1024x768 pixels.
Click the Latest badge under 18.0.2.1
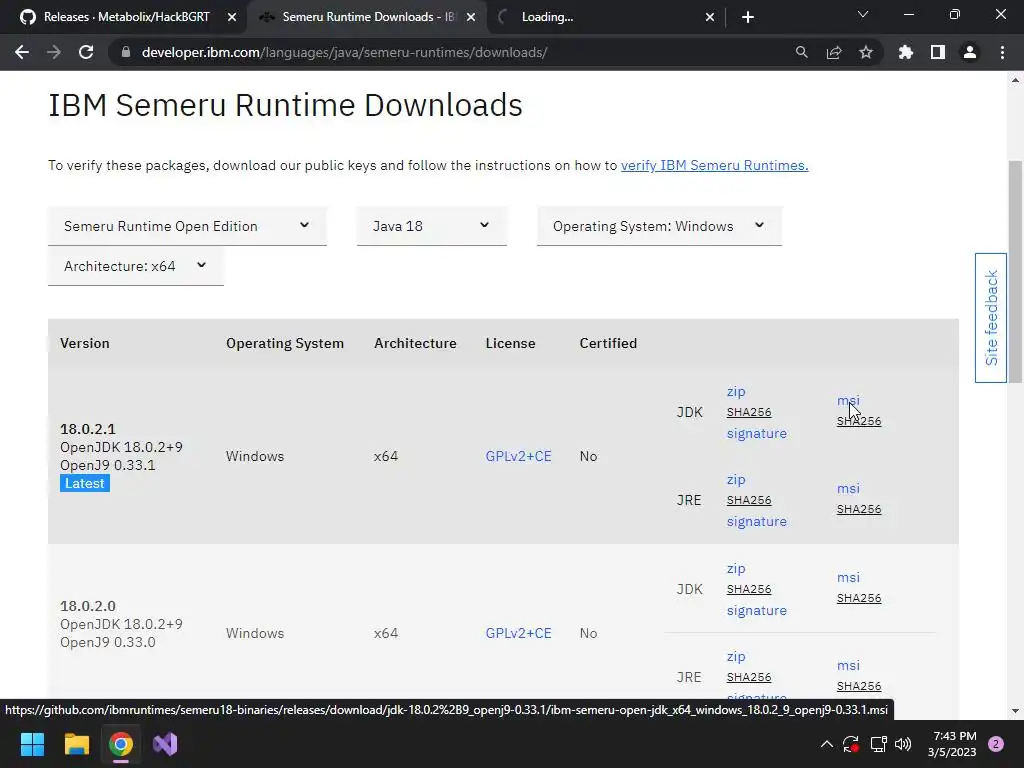click(x=85, y=483)
